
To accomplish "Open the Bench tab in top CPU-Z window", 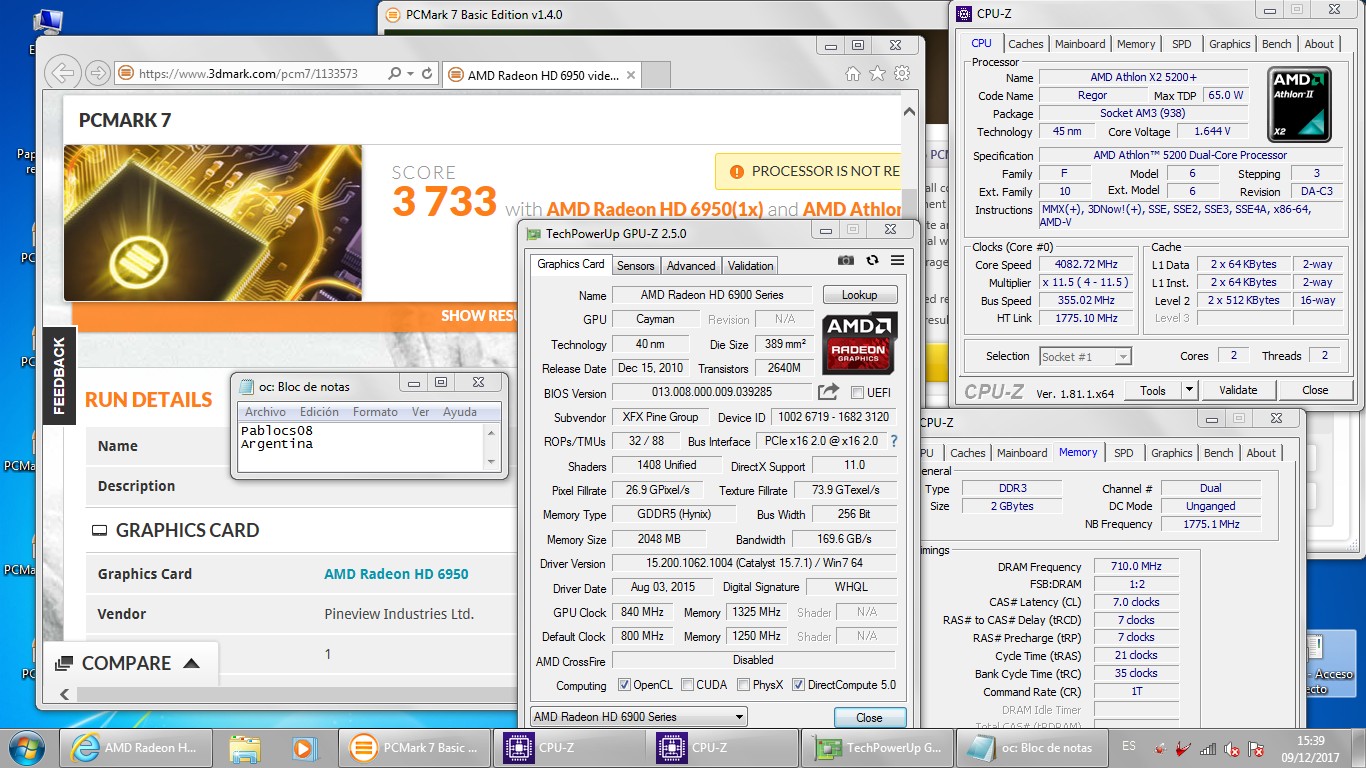I will [x=1276, y=44].
